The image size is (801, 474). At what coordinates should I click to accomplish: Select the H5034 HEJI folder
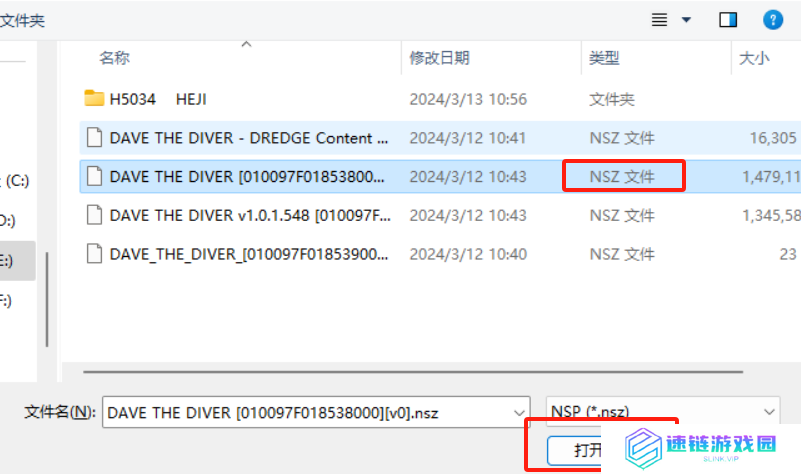coord(158,99)
